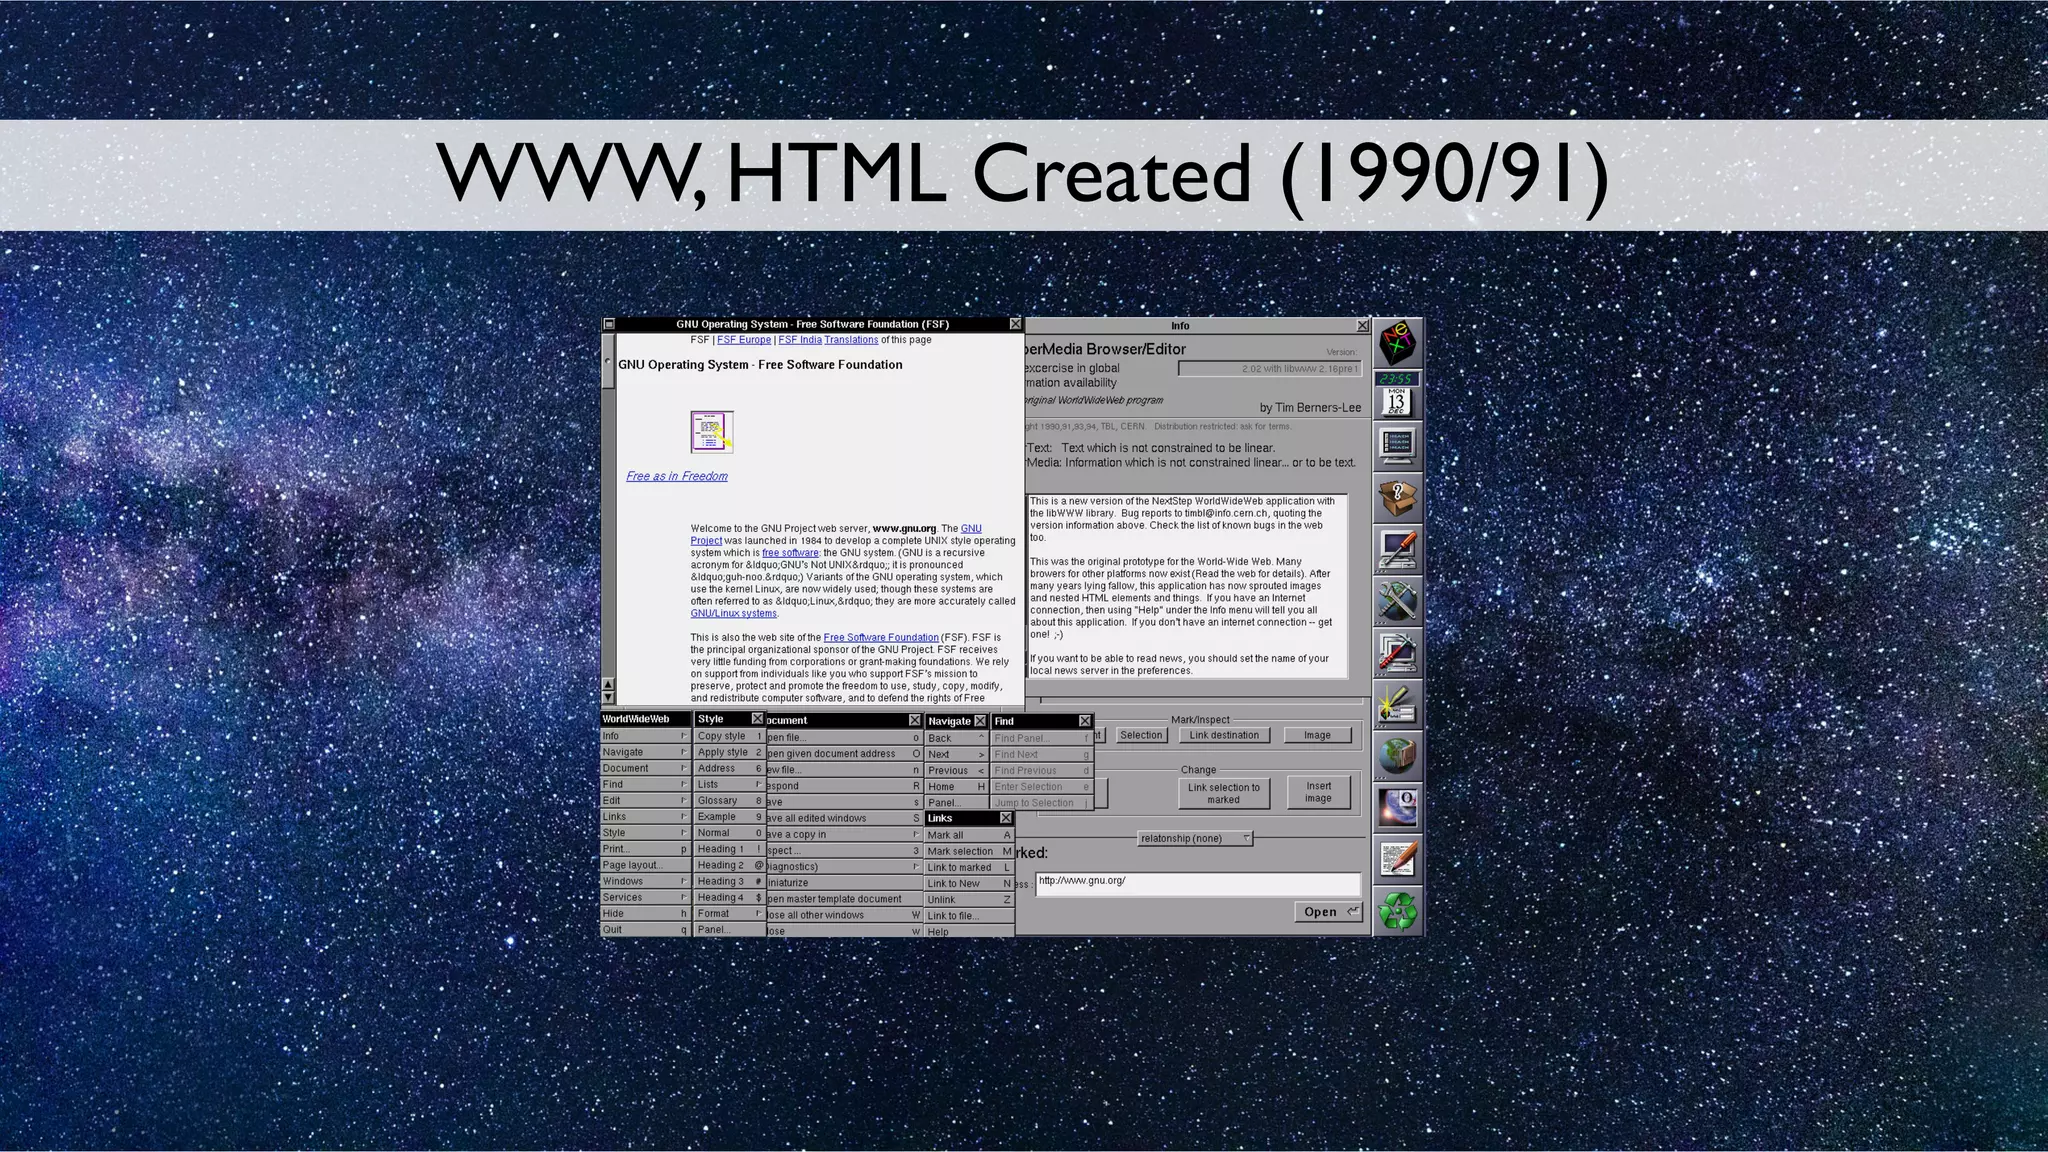Open the green Recycler dock icon

[1397, 910]
